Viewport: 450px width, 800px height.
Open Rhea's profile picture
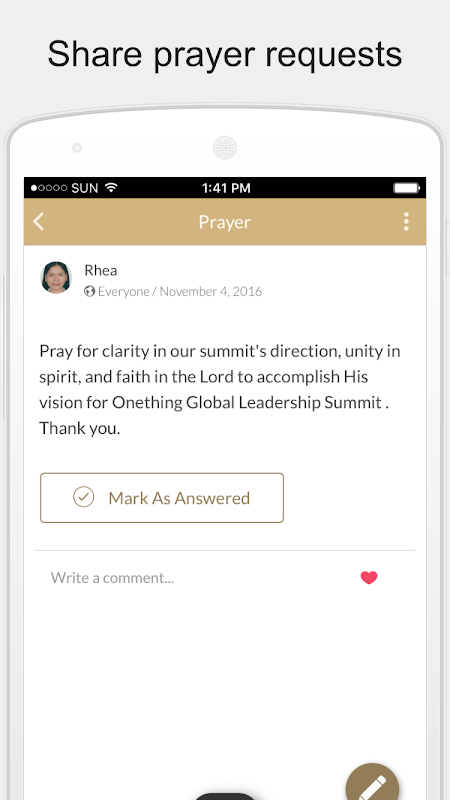click(56, 278)
